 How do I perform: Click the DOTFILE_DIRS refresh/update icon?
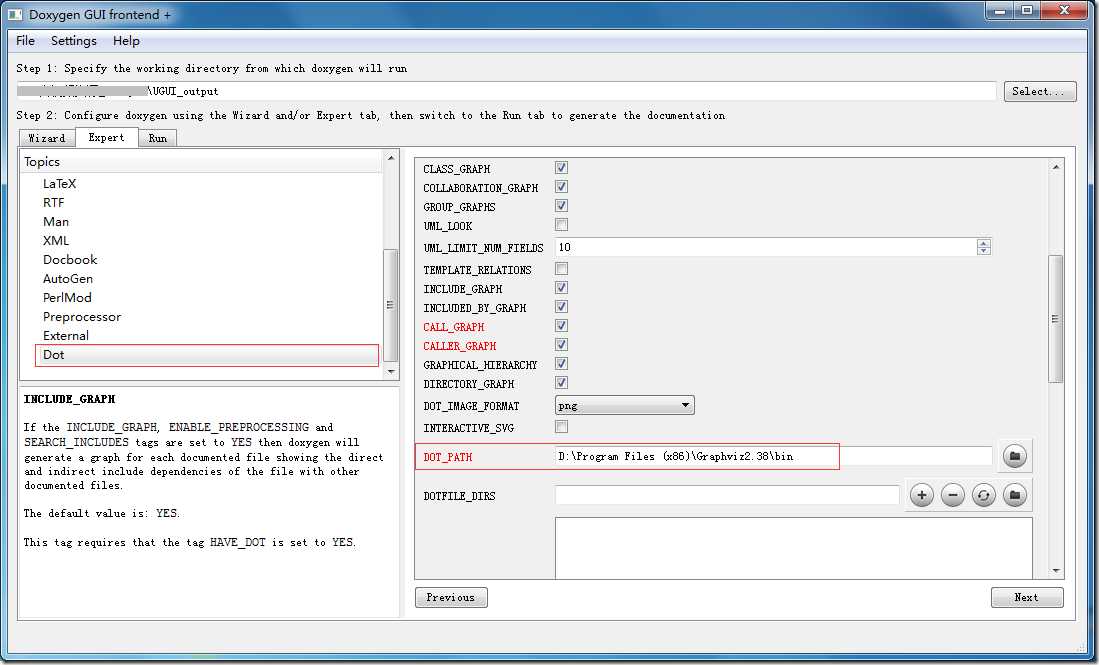click(983, 495)
